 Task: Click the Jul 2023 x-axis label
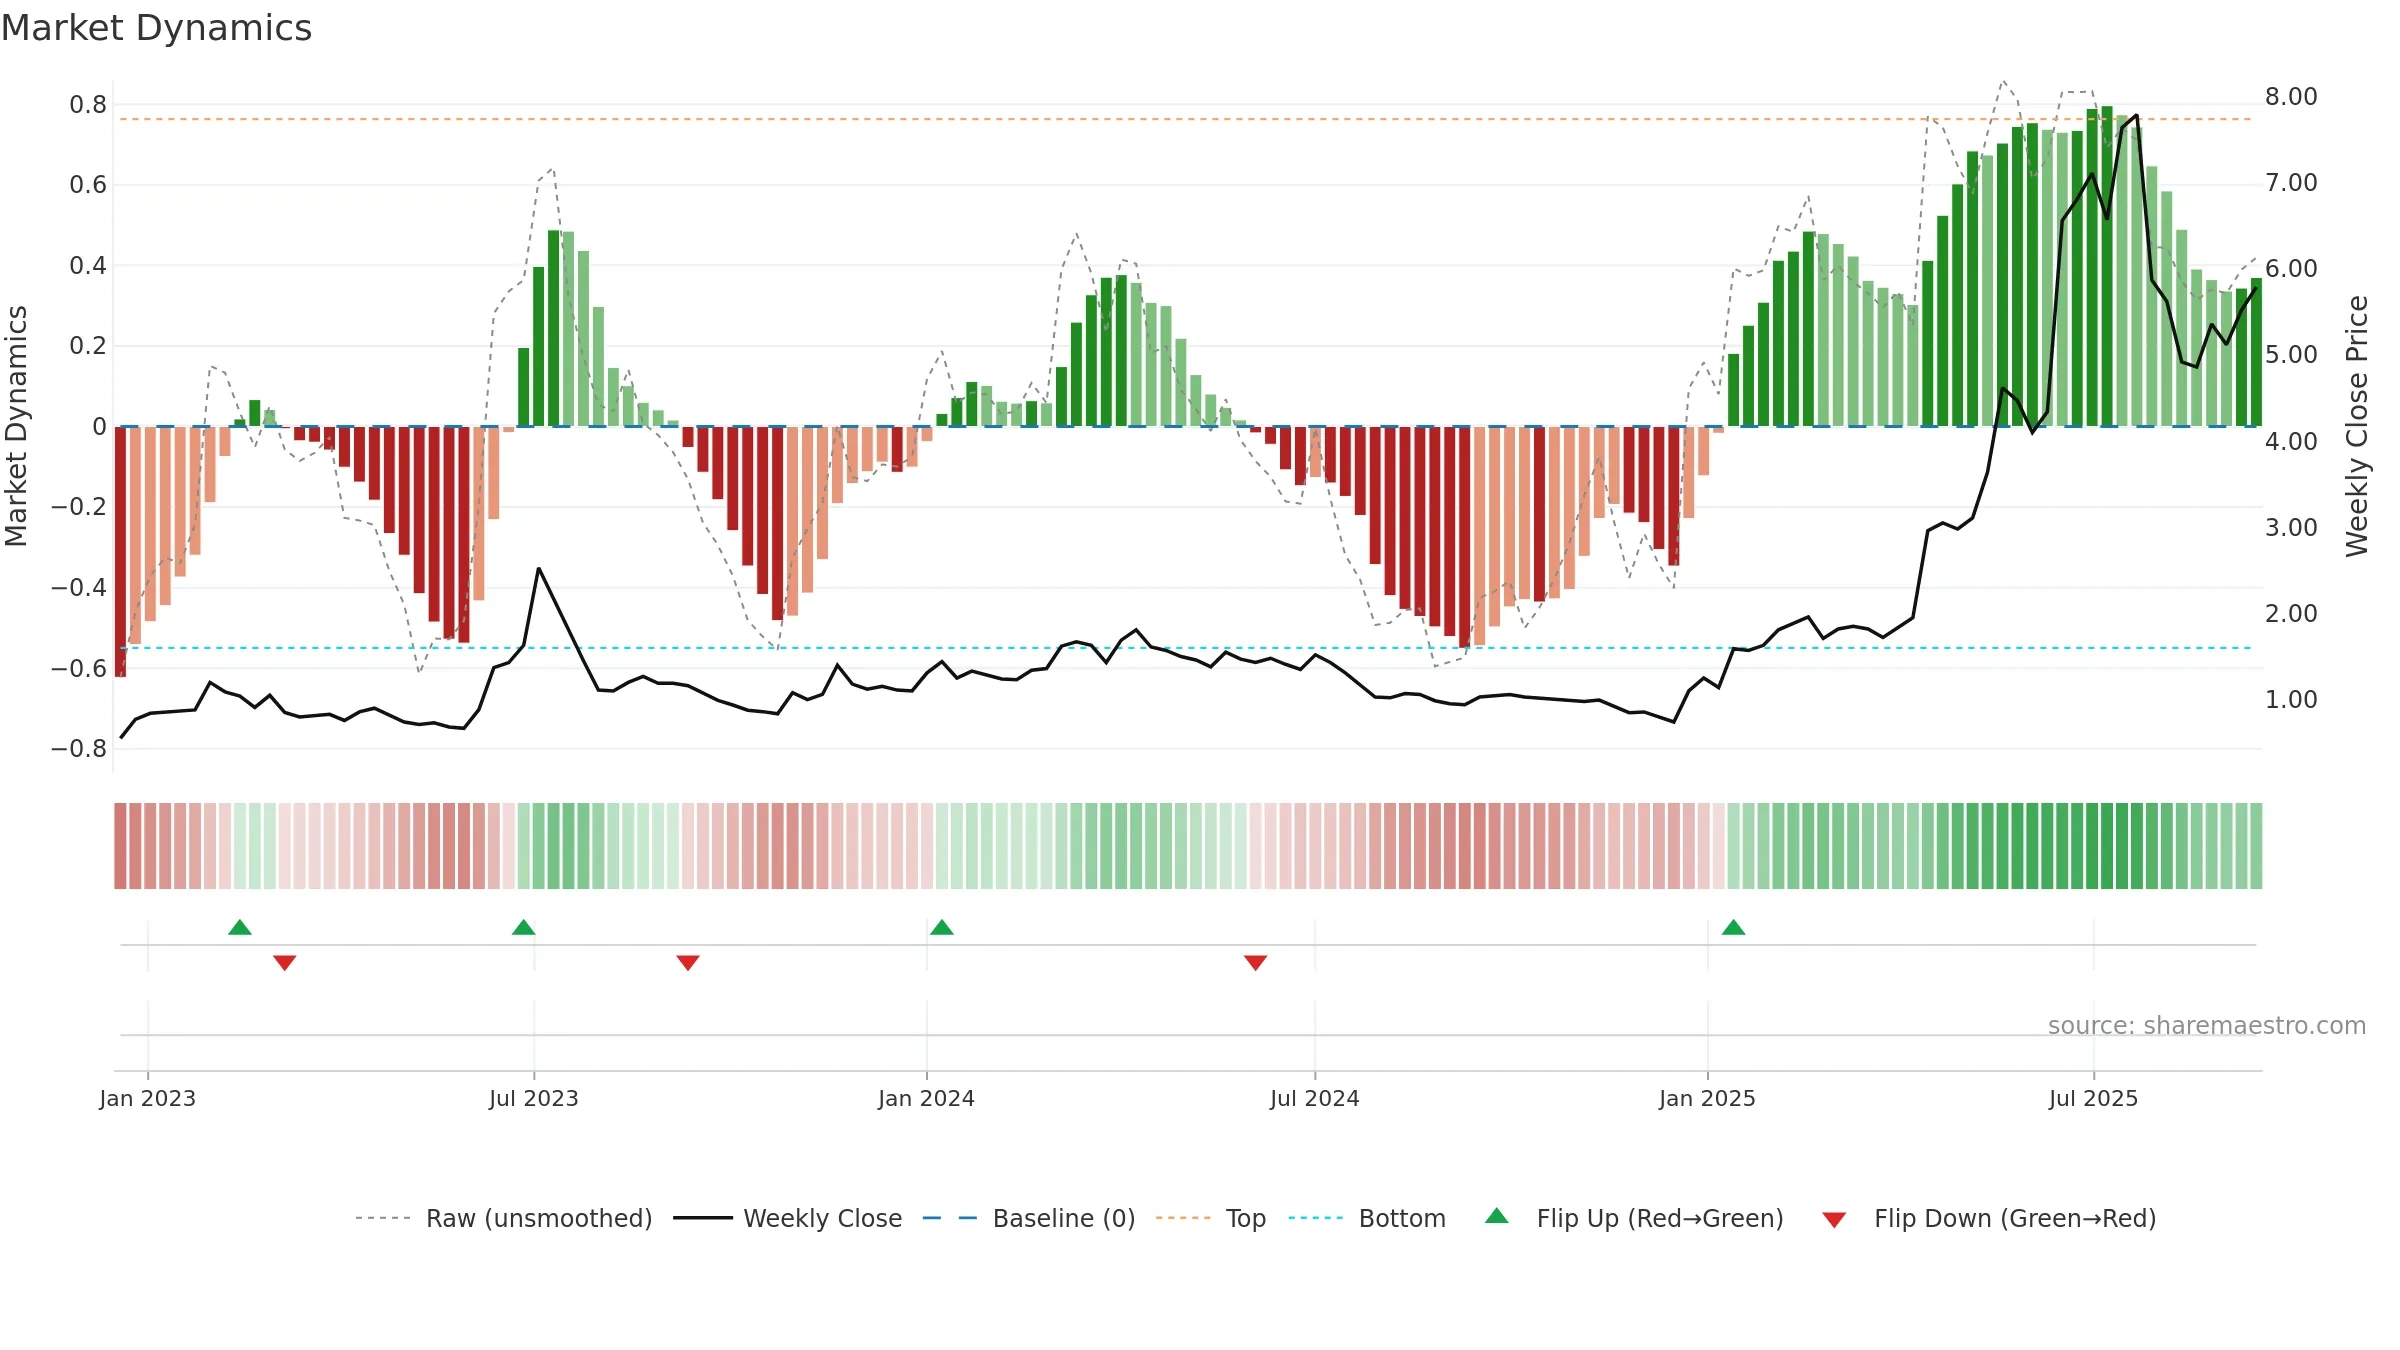[533, 1098]
